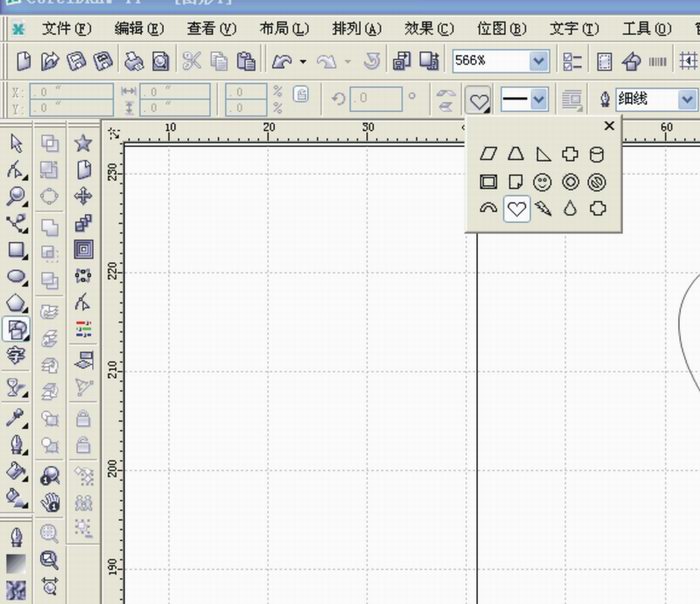Select the Basic Shapes tool
This screenshot has width=700, height=604.
(x=16, y=329)
